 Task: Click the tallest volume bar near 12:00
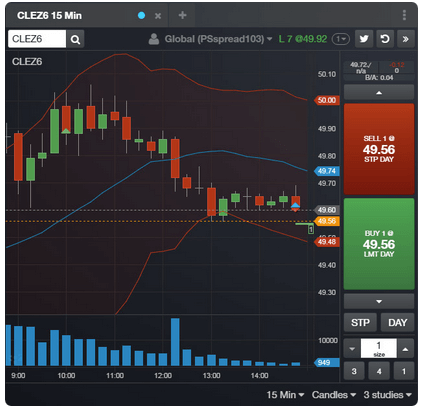click(175, 342)
